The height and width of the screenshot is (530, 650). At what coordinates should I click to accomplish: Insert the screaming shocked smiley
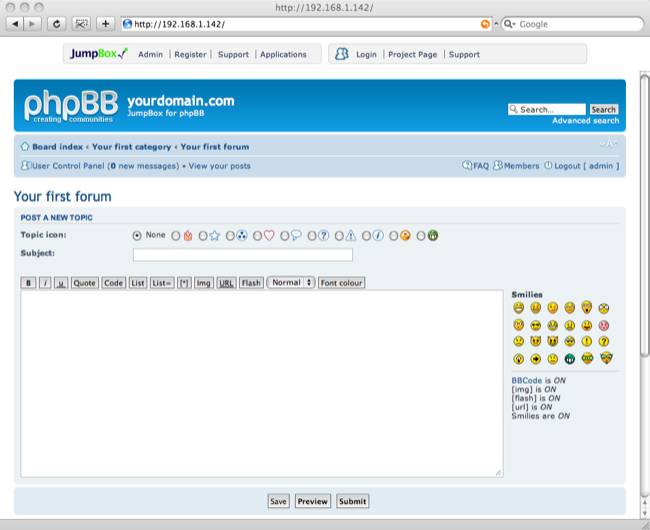(x=587, y=307)
